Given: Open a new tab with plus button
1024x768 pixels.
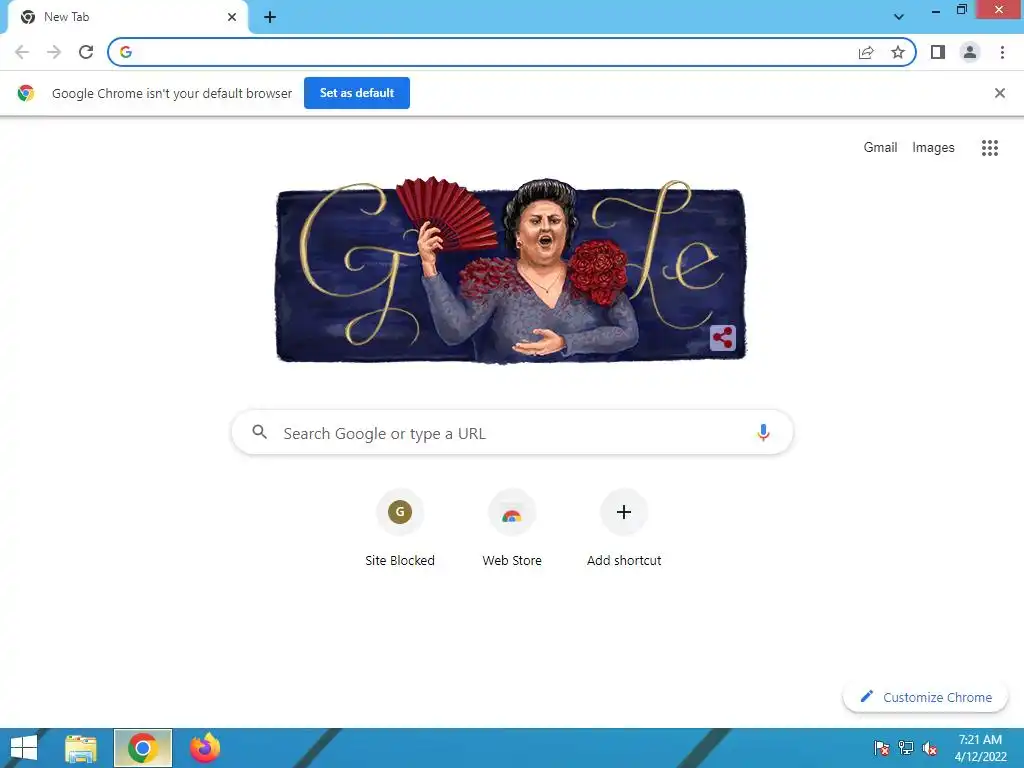Looking at the screenshot, I should [x=270, y=17].
